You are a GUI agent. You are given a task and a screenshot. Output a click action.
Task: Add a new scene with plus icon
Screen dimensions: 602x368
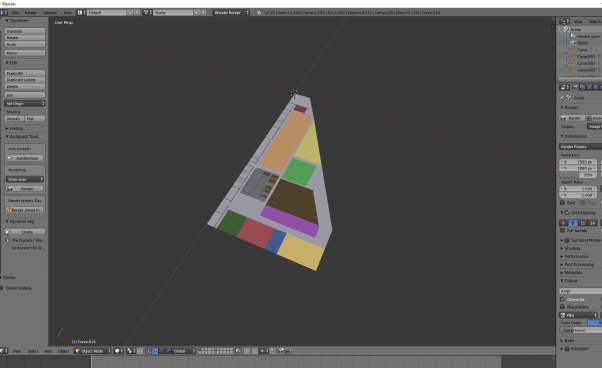point(197,12)
